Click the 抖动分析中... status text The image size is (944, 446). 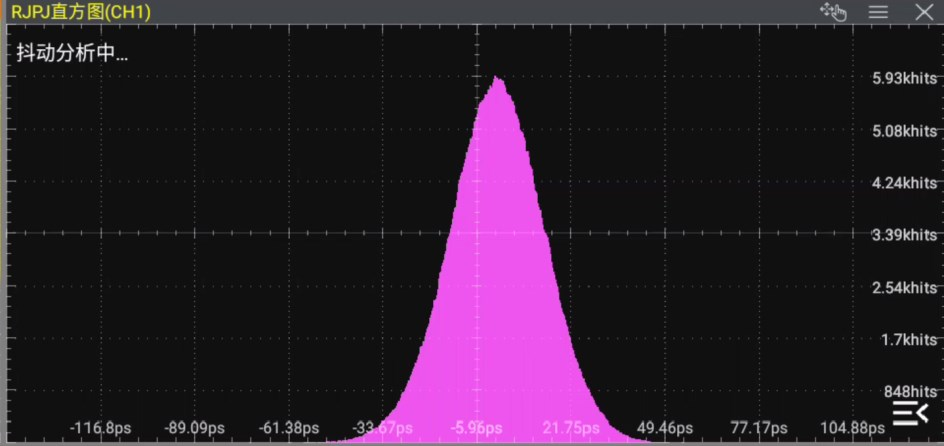(x=72, y=53)
